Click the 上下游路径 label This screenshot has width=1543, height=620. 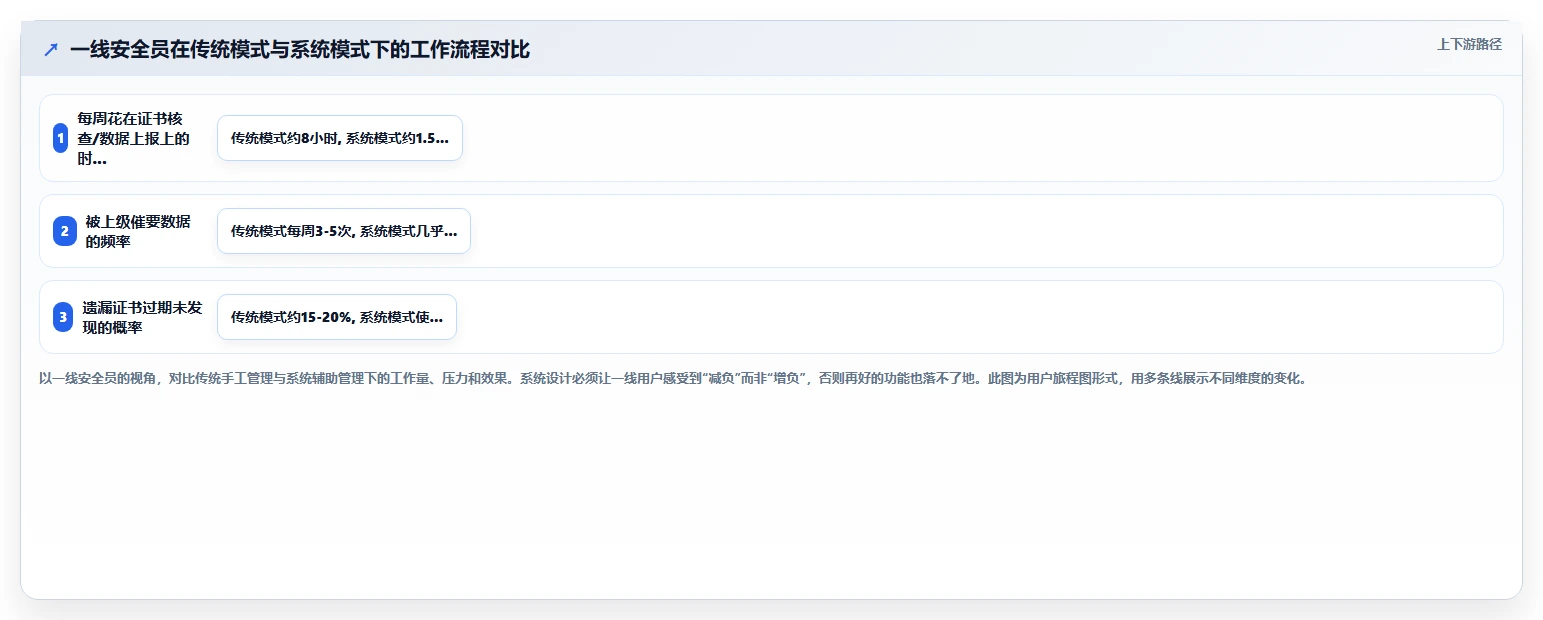click(1469, 44)
